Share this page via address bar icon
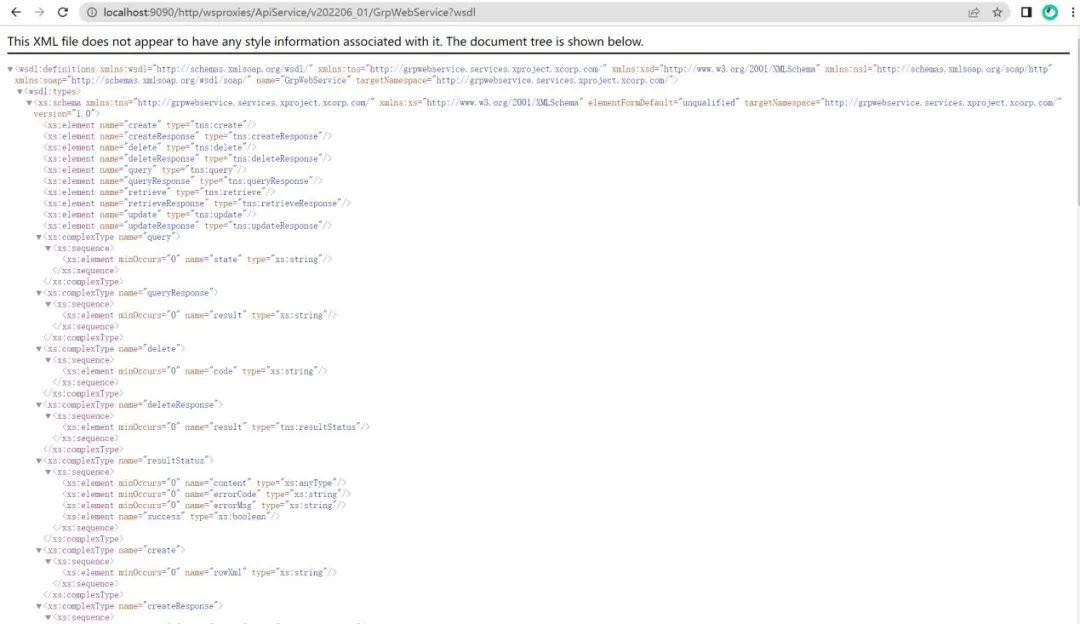Viewport: 1080px width, 624px height. point(974,12)
